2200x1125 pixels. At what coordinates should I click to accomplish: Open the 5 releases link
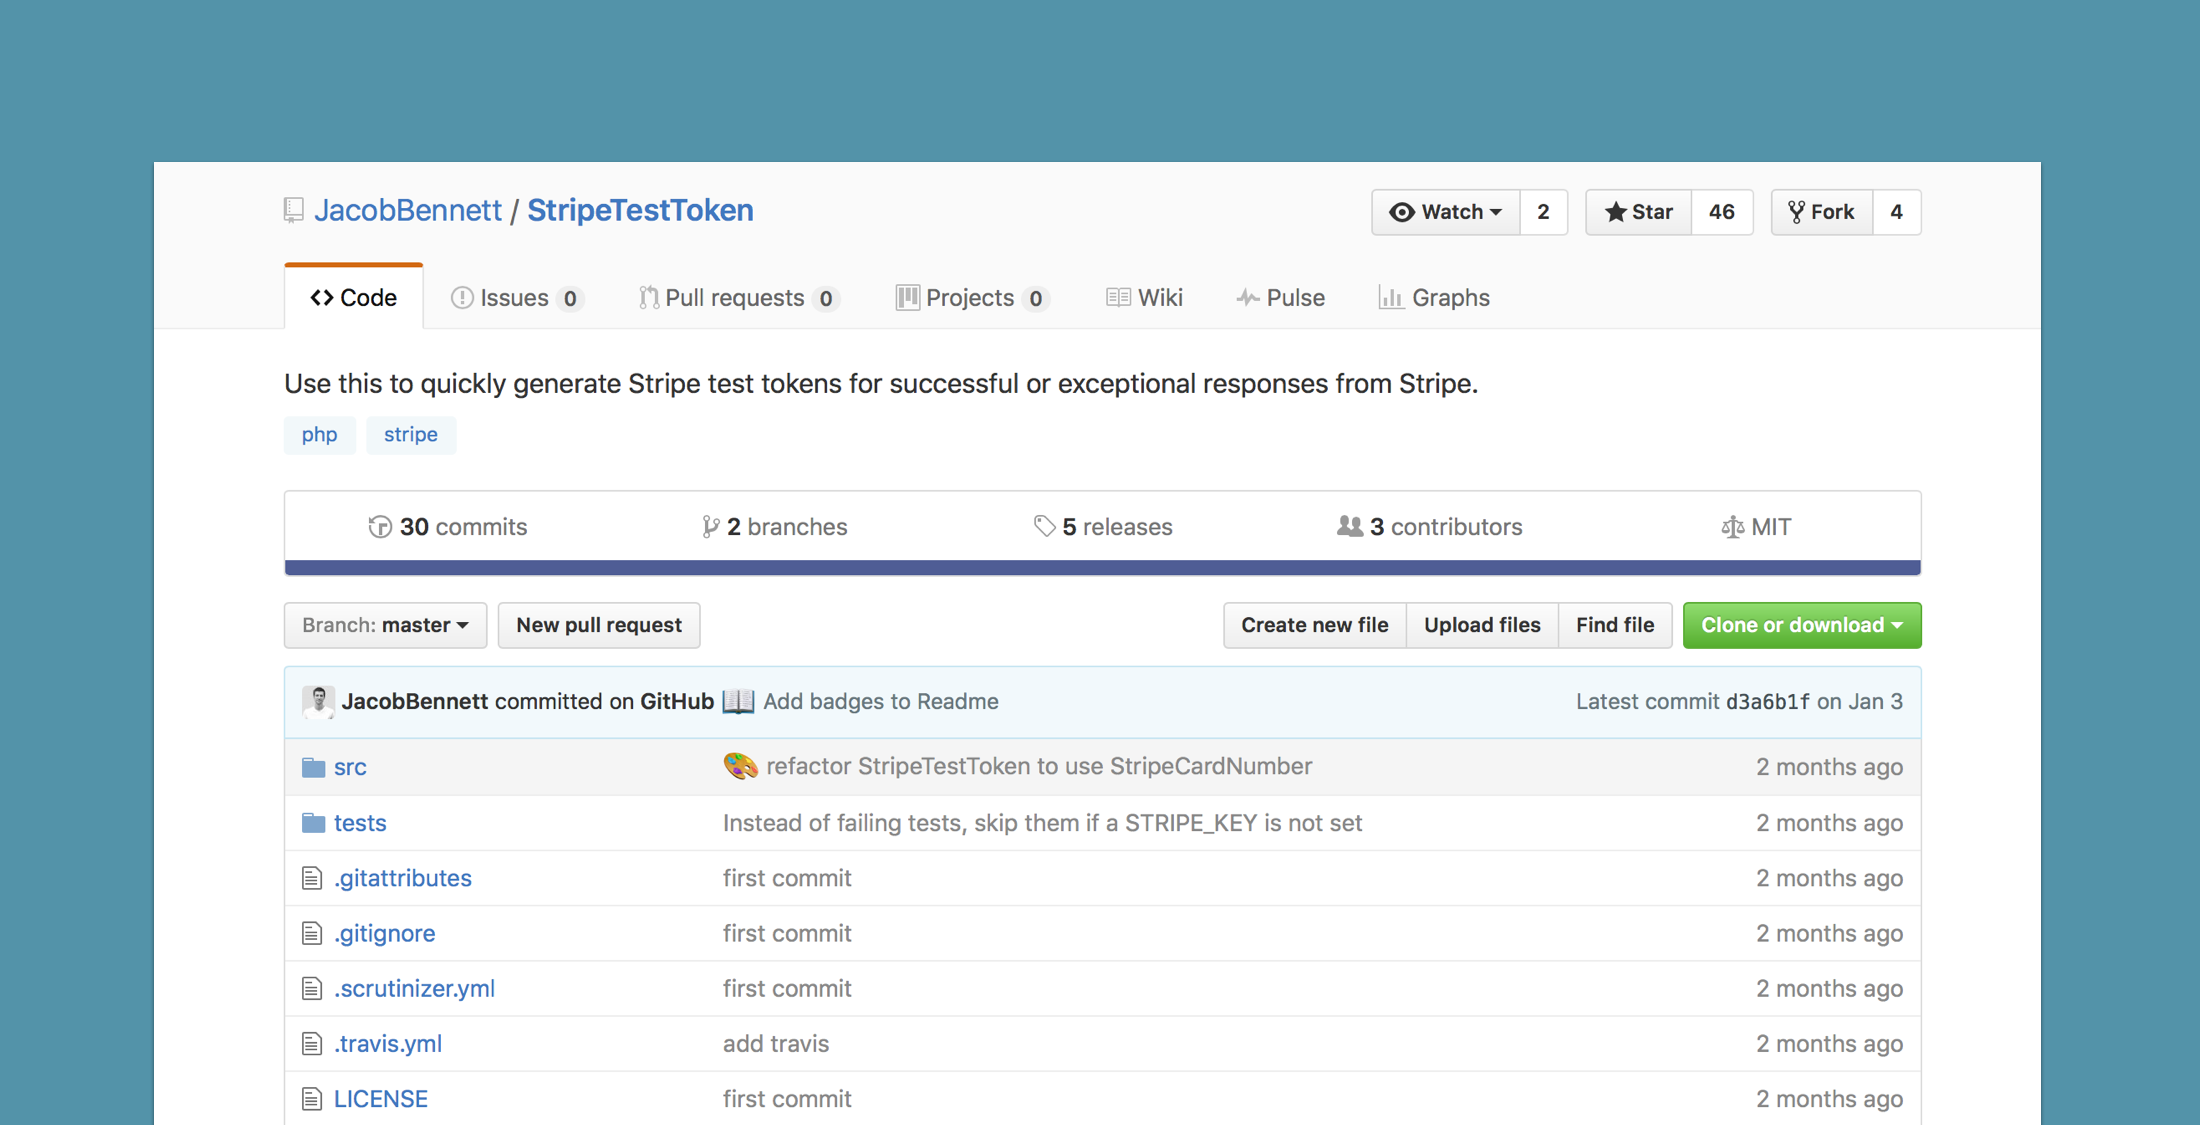click(1103, 526)
